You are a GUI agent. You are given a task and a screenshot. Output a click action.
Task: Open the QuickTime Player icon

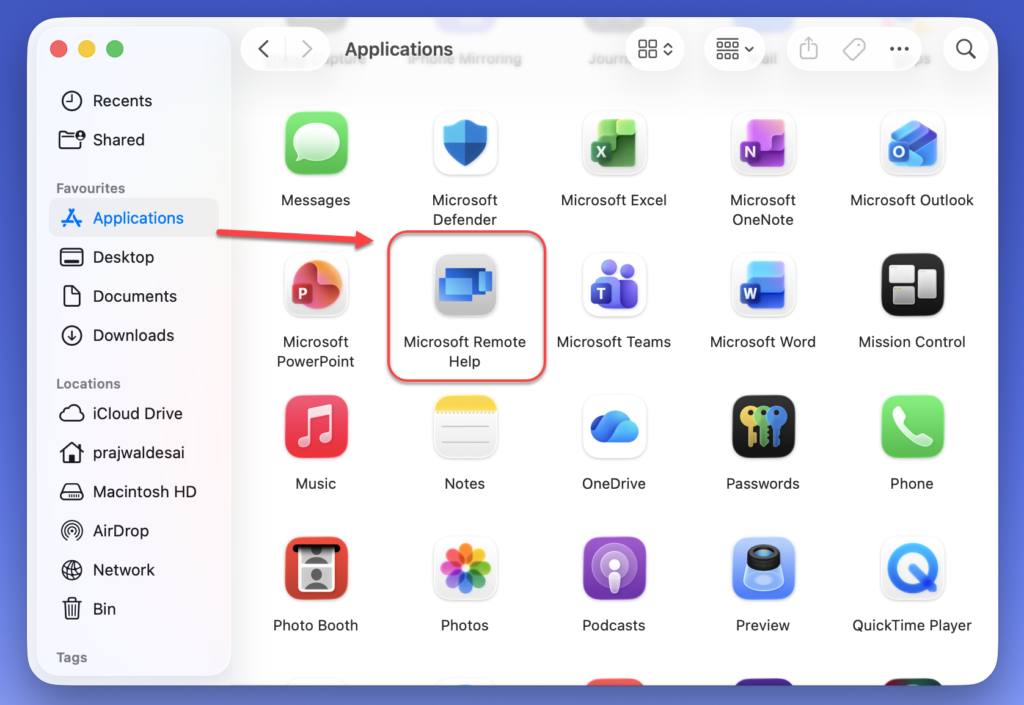(912, 568)
